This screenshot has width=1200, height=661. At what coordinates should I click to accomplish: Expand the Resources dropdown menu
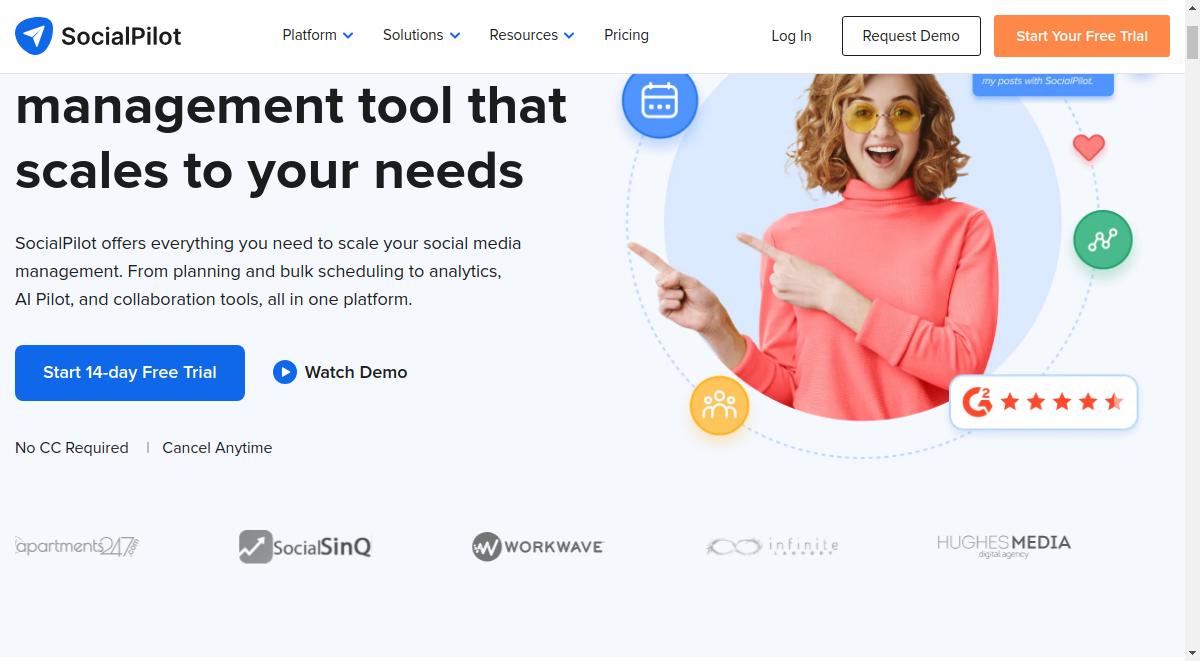coord(532,35)
